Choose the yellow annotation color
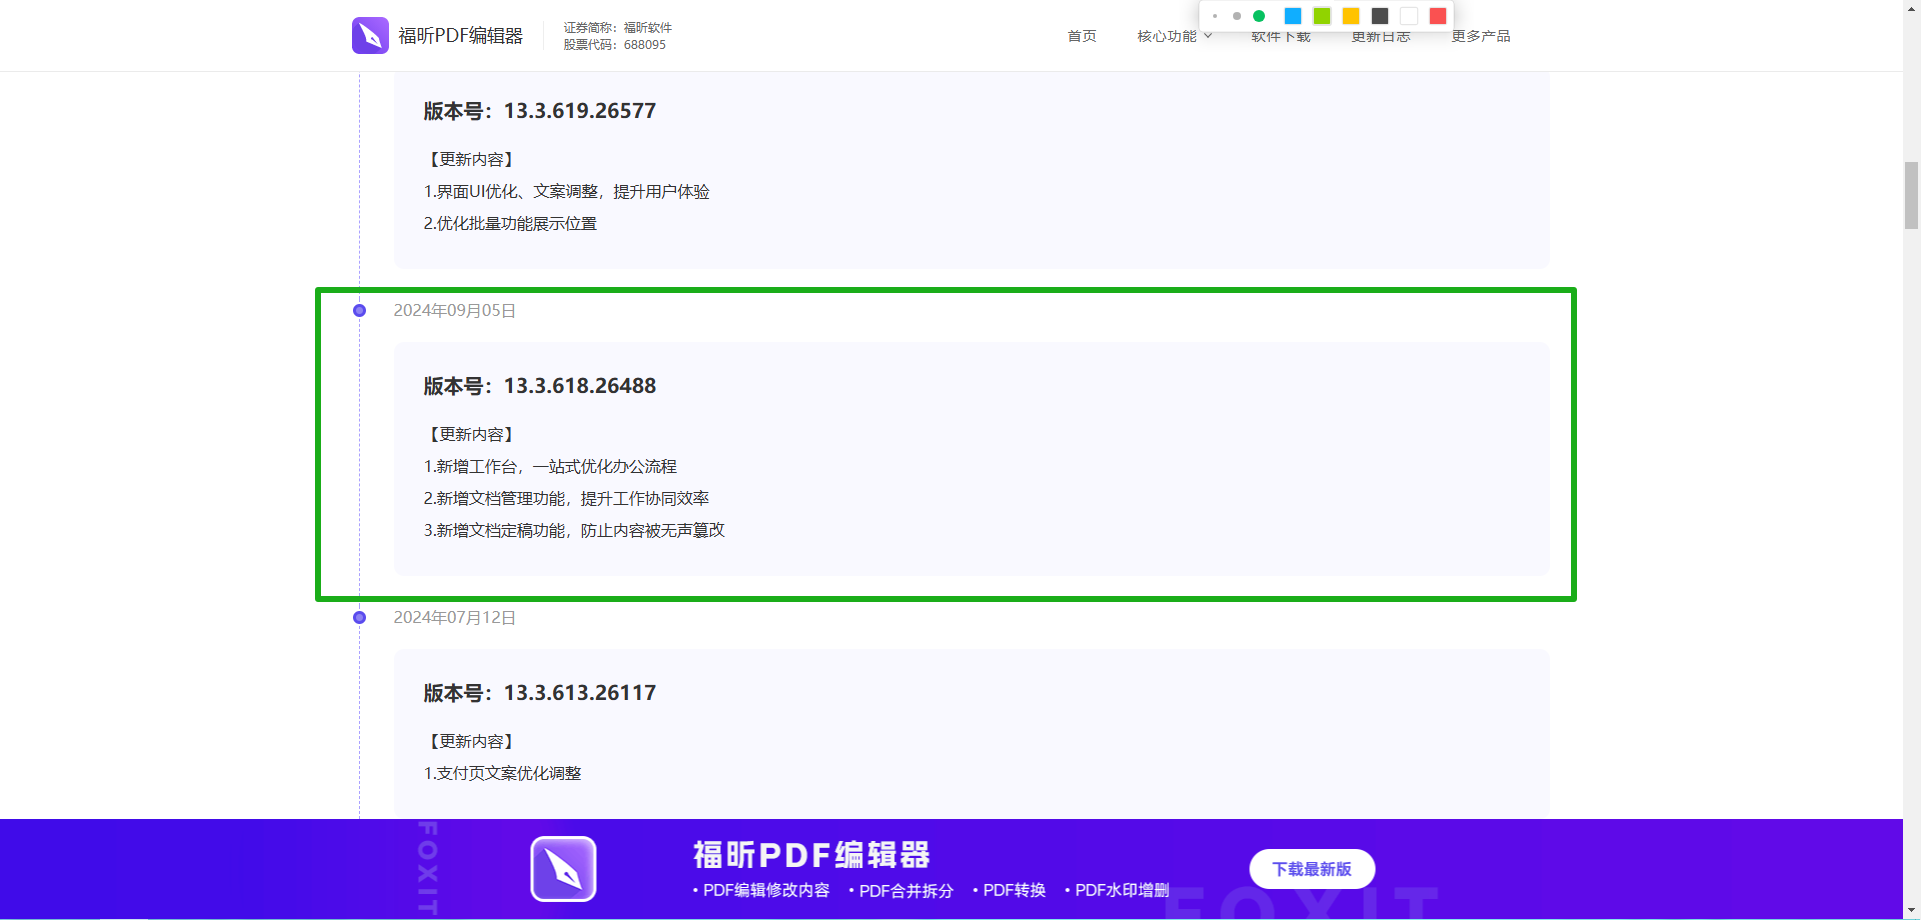1921x920 pixels. coord(1351,16)
